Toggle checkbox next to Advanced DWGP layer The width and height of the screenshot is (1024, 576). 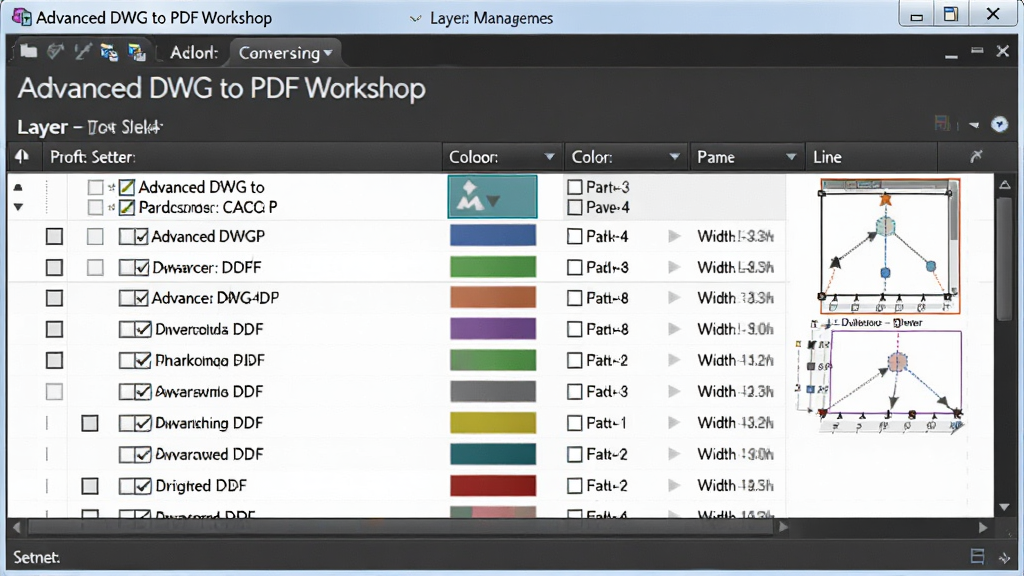142,236
